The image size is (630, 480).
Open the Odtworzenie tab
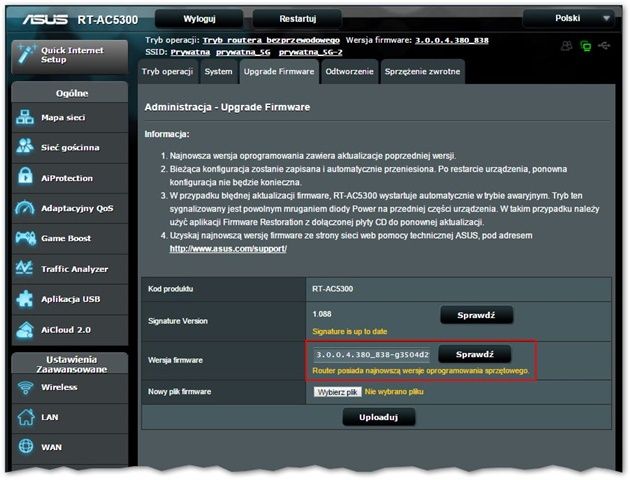coord(349,71)
